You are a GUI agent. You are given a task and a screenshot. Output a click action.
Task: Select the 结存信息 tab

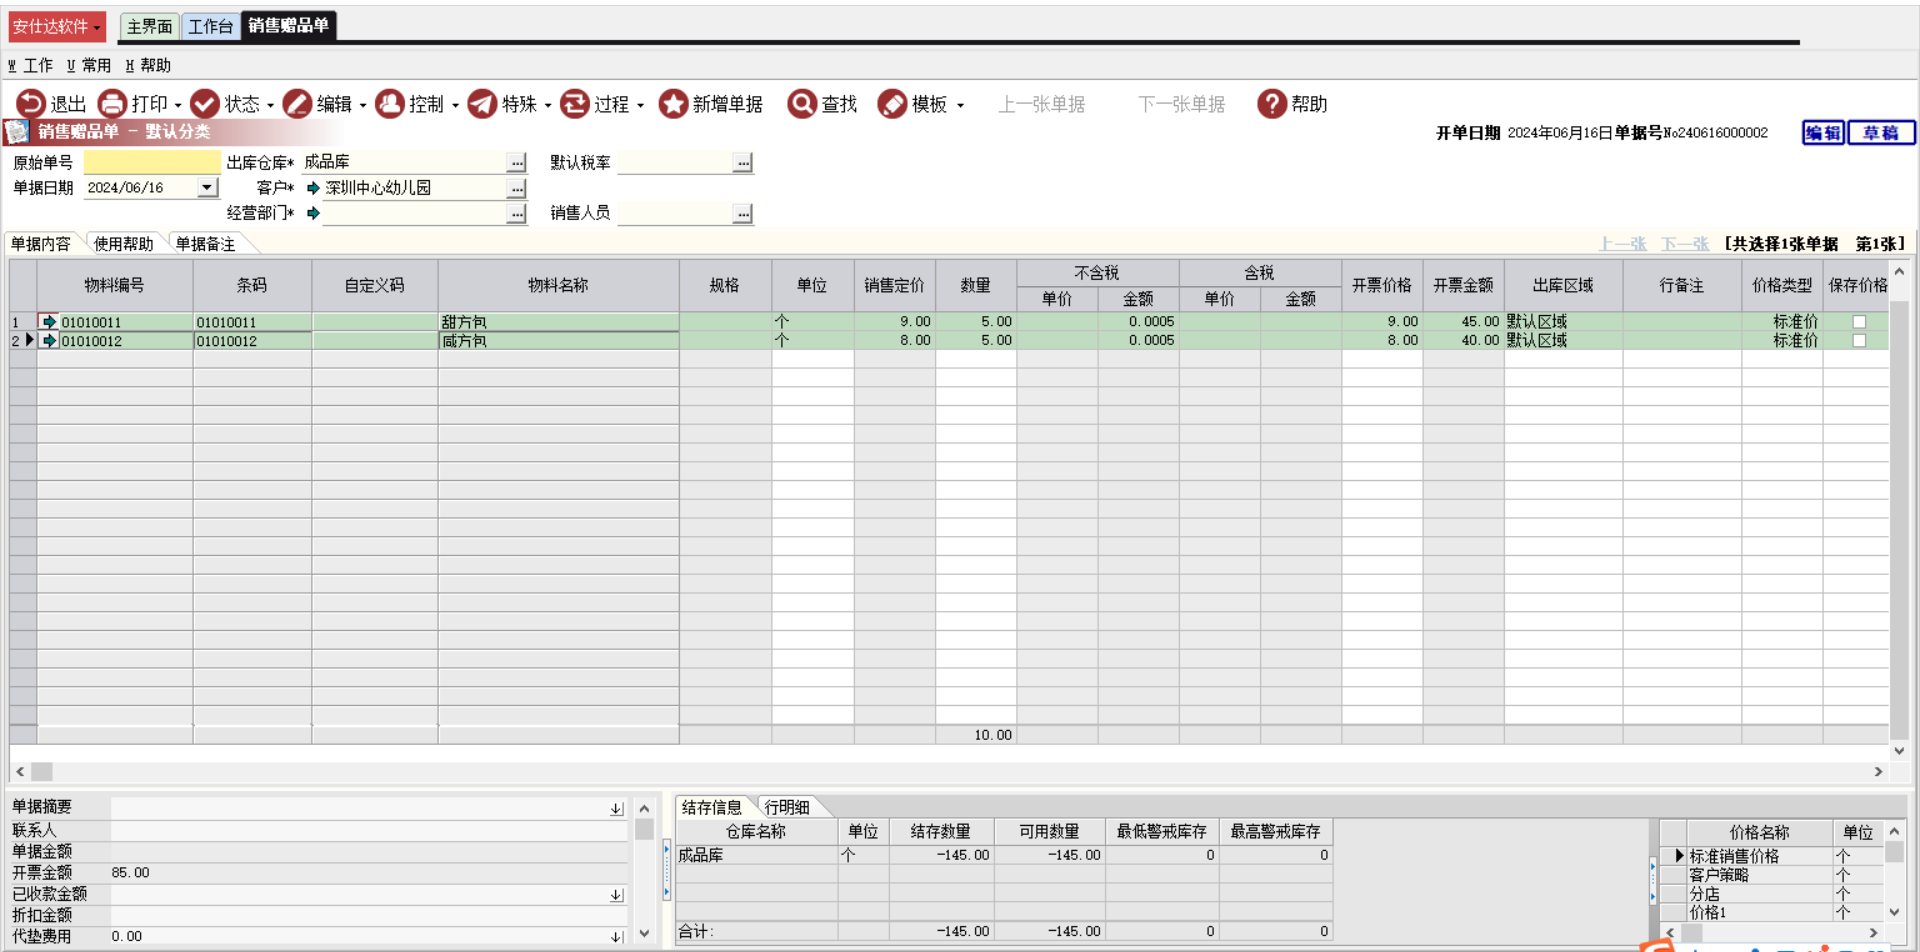pyautogui.click(x=711, y=807)
